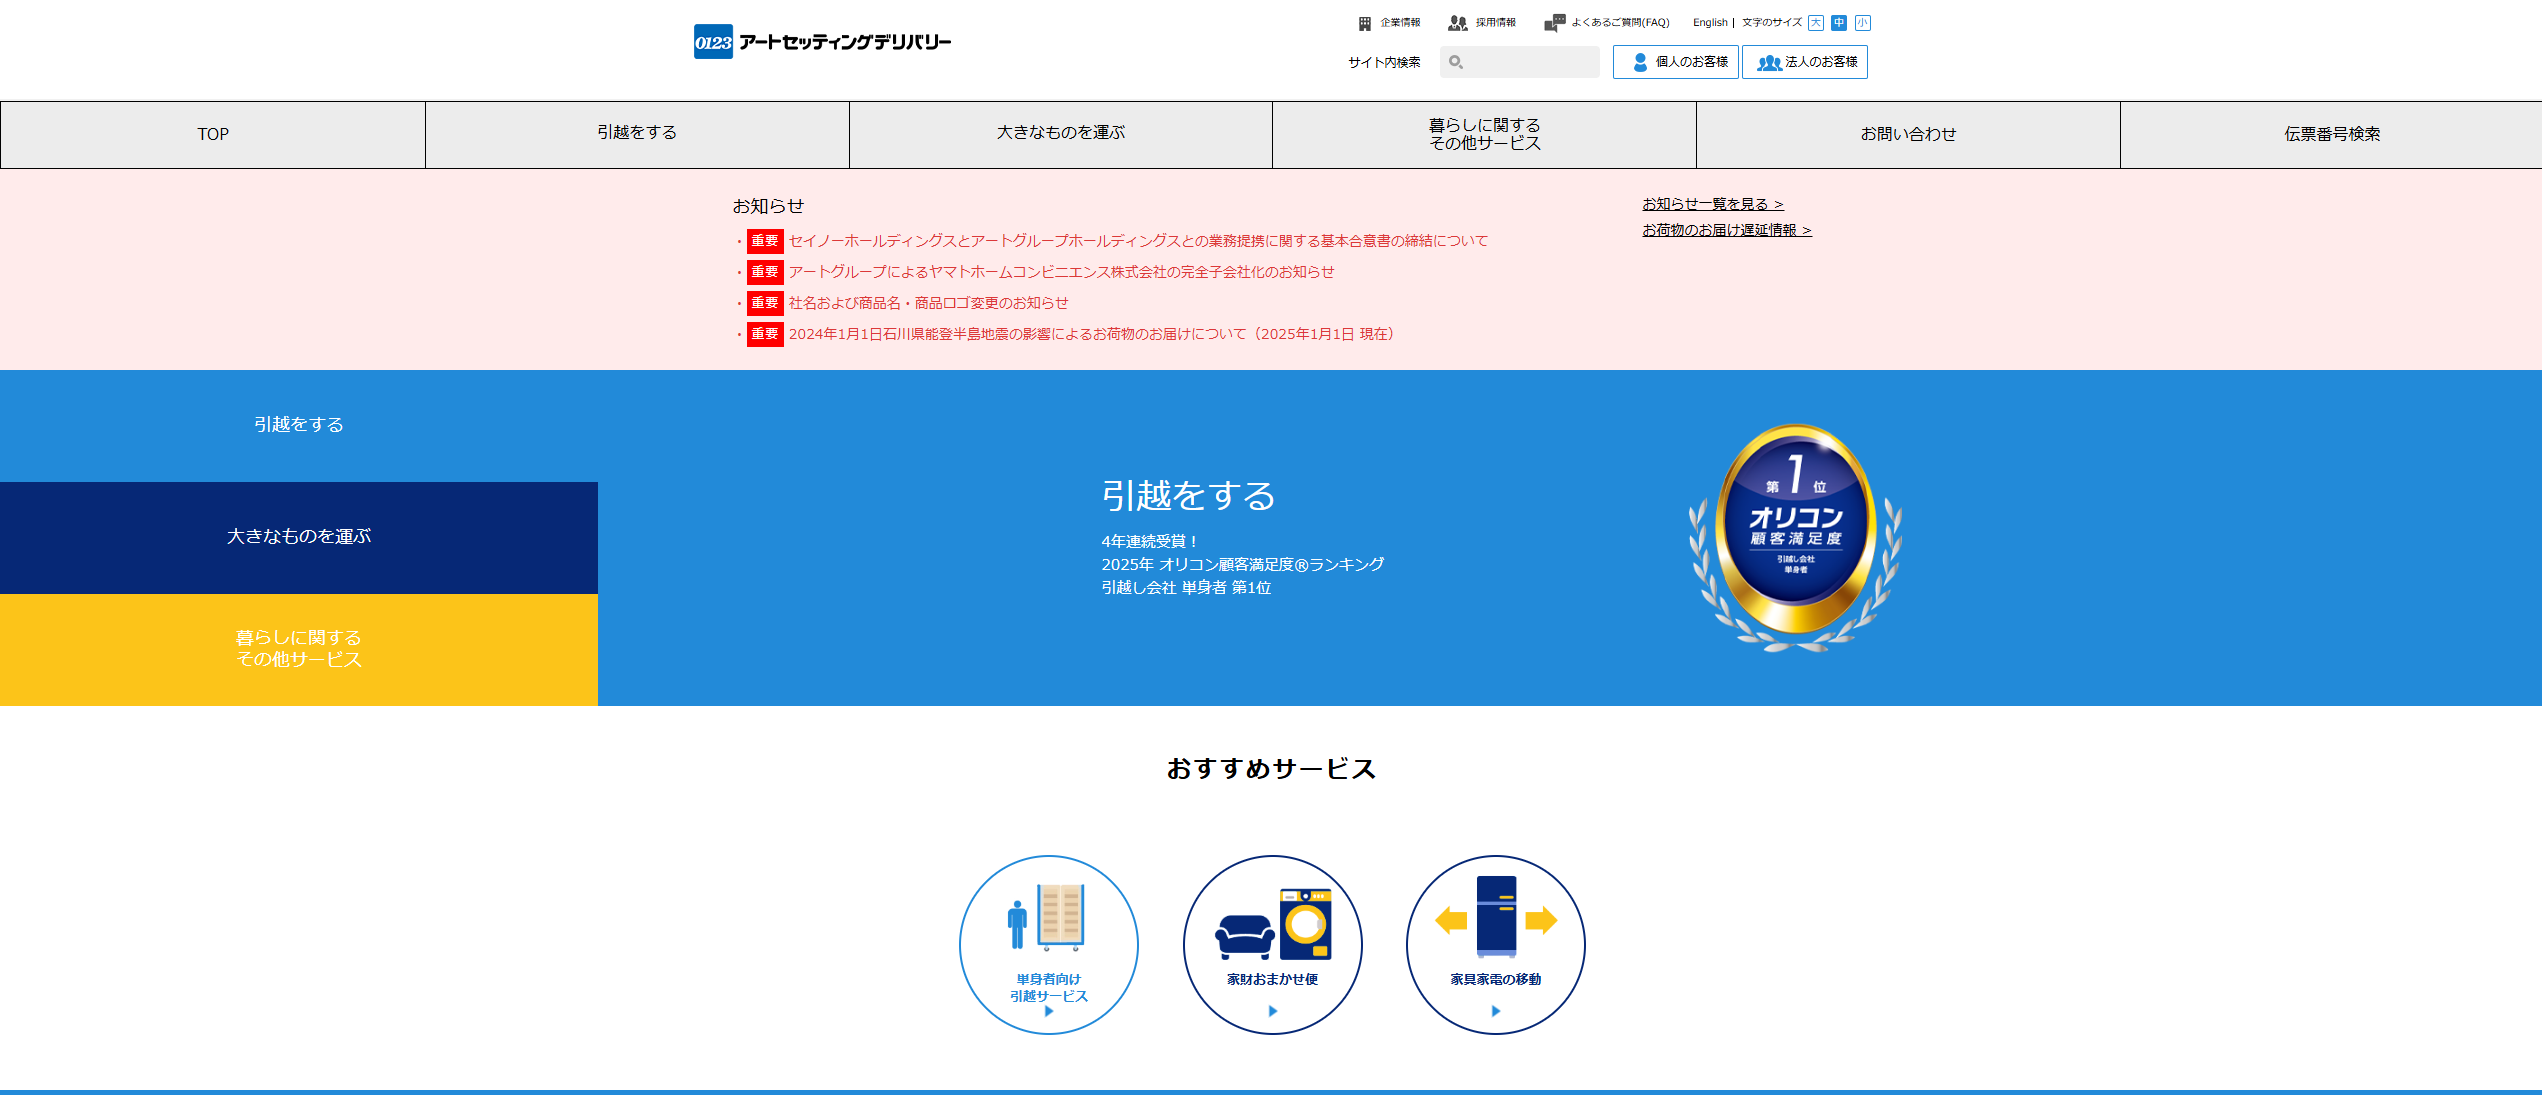Click the おすすめサービス section heading
This screenshot has height=1095, width=2542.
click(1271, 768)
